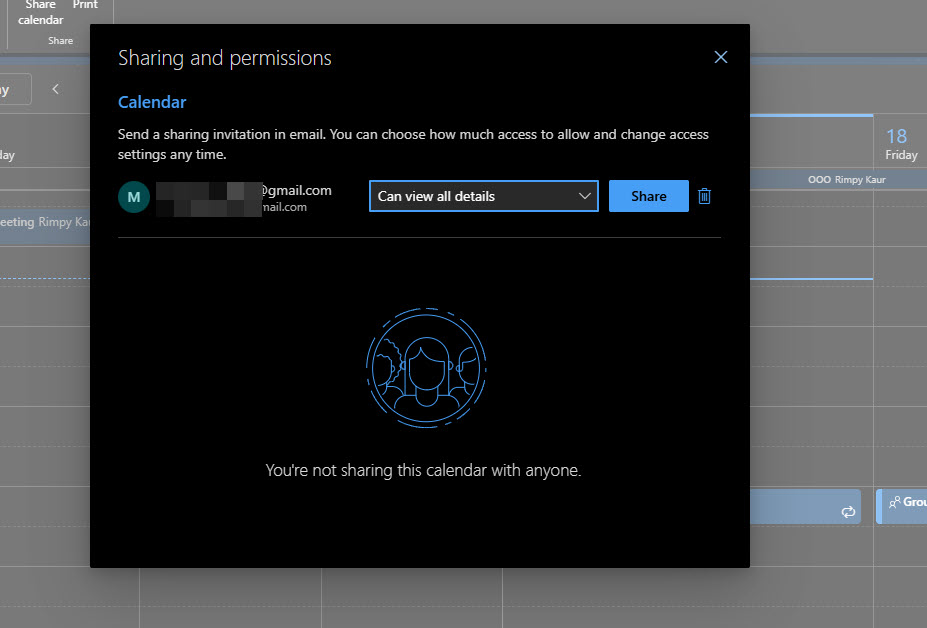Close the Sharing and permissions dialog
927x628 pixels.
(x=721, y=57)
